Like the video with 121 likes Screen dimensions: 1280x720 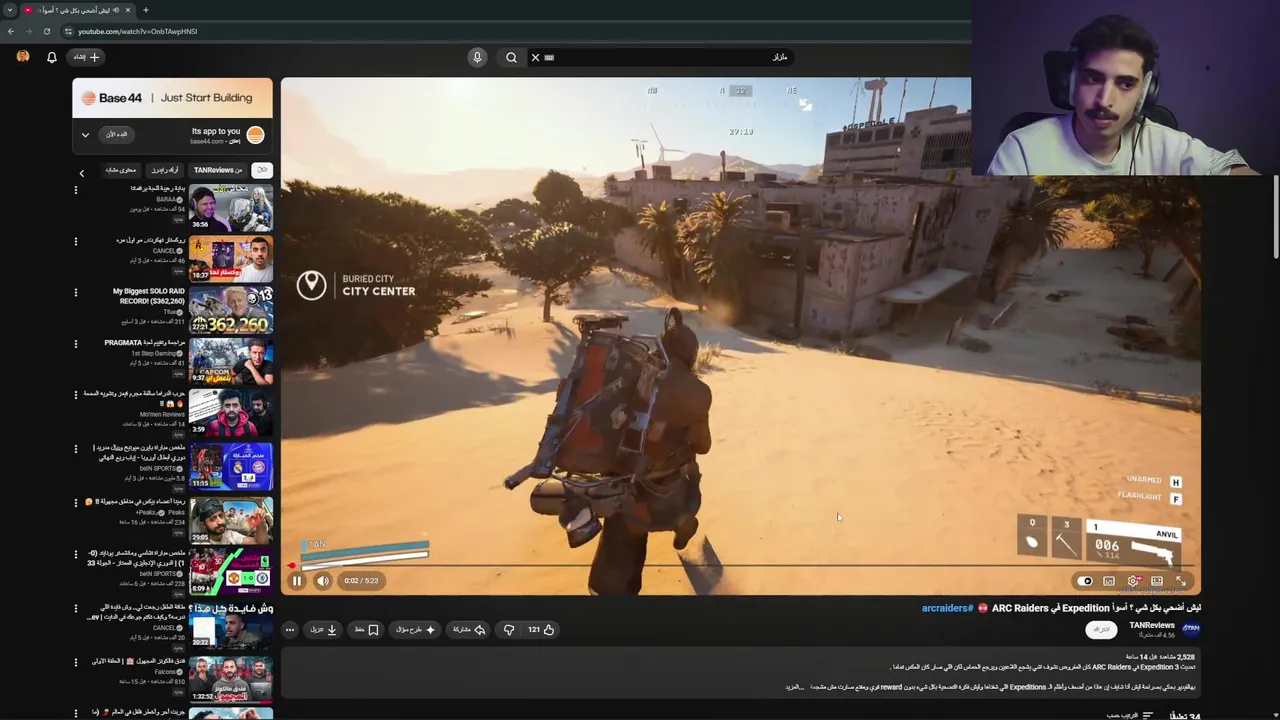click(541, 630)
